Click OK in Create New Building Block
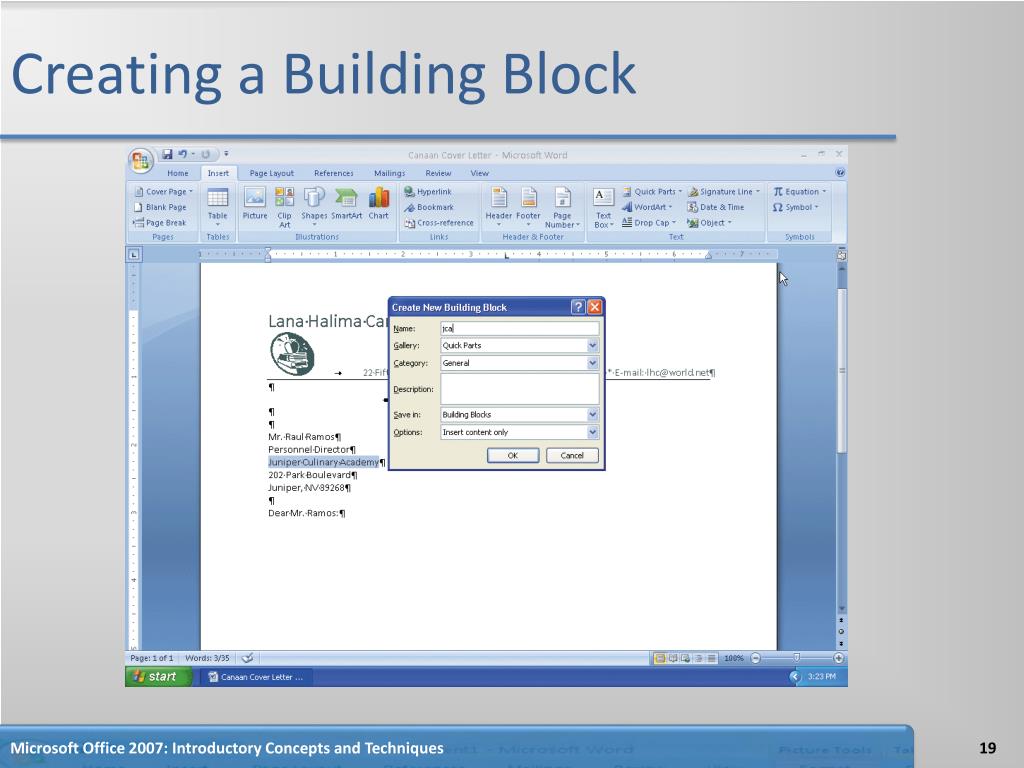Viewport: 1024px width, 768px height. (x=513, y=455)
